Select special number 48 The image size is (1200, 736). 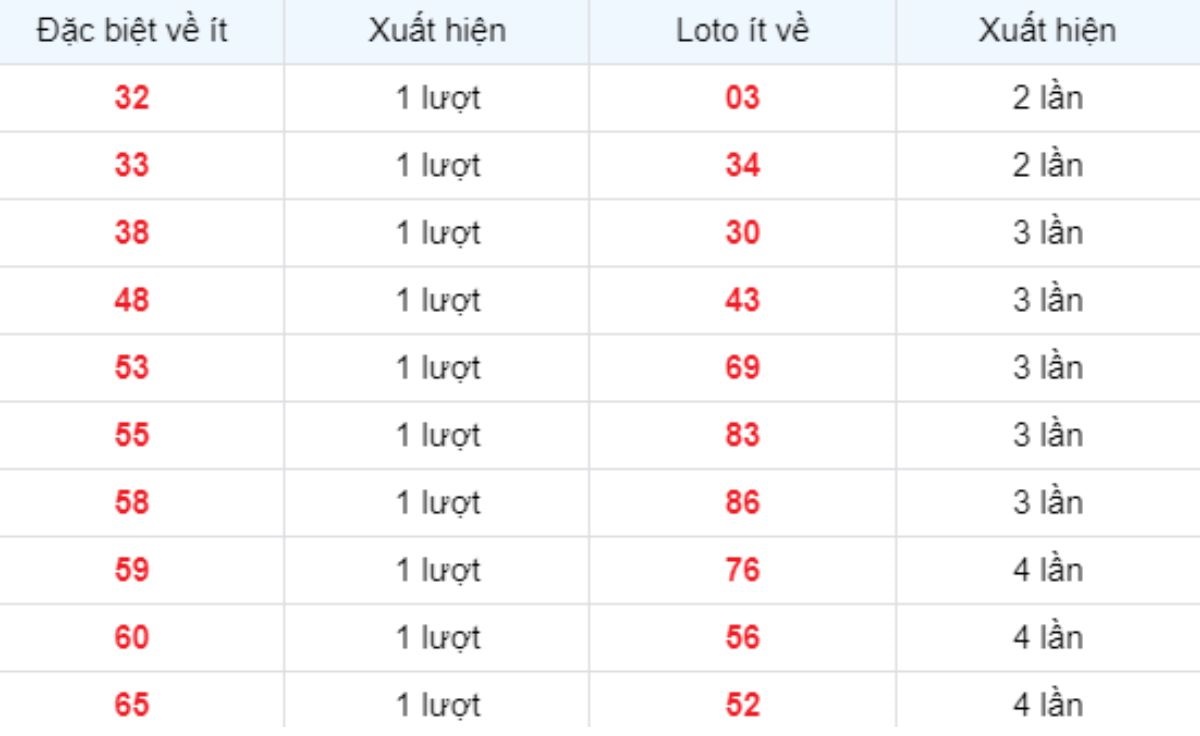point(132,300)
